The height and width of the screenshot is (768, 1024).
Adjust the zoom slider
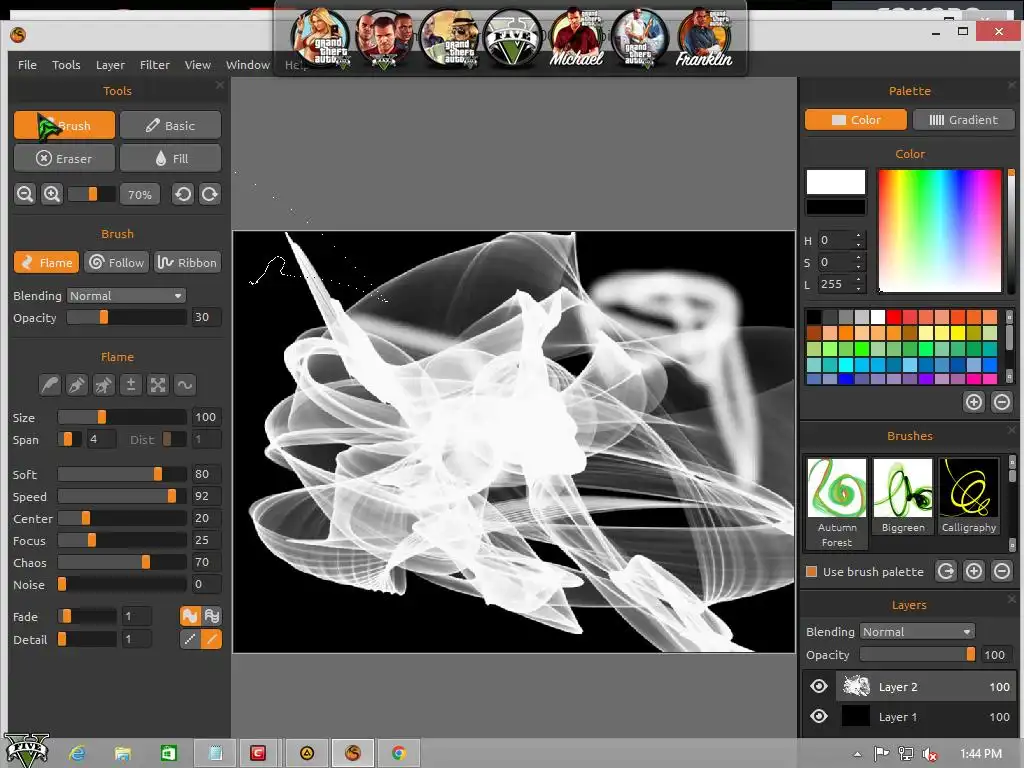click(x=91, y=194)
